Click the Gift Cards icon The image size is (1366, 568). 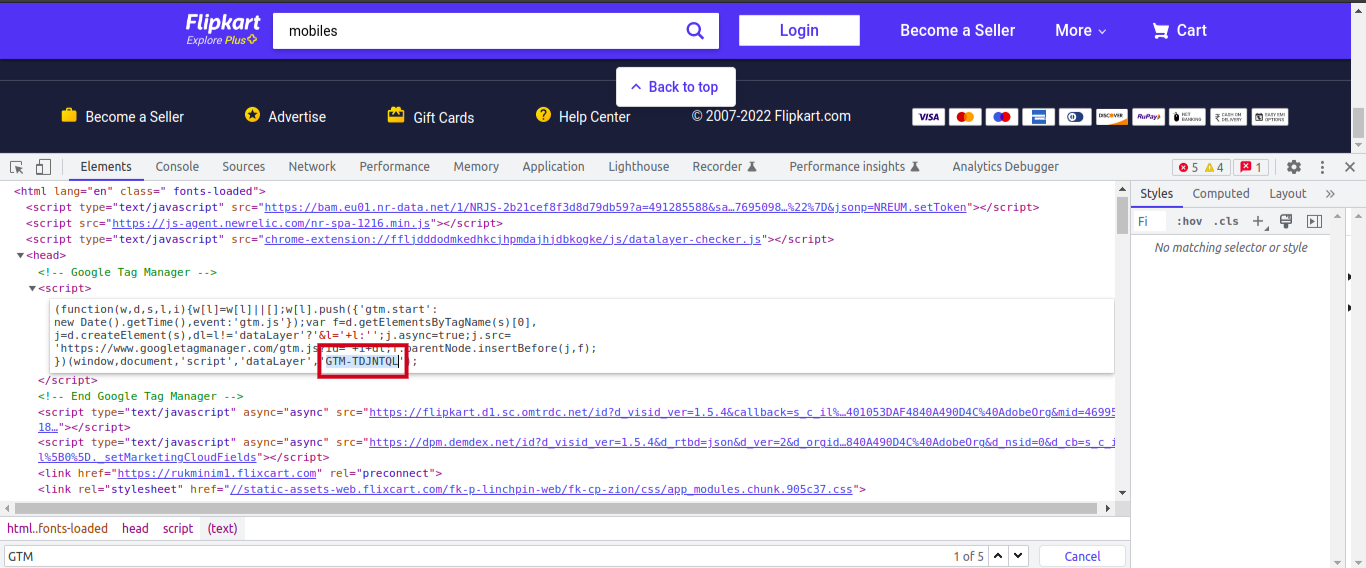pyautogui.click(x=396, y=115)
